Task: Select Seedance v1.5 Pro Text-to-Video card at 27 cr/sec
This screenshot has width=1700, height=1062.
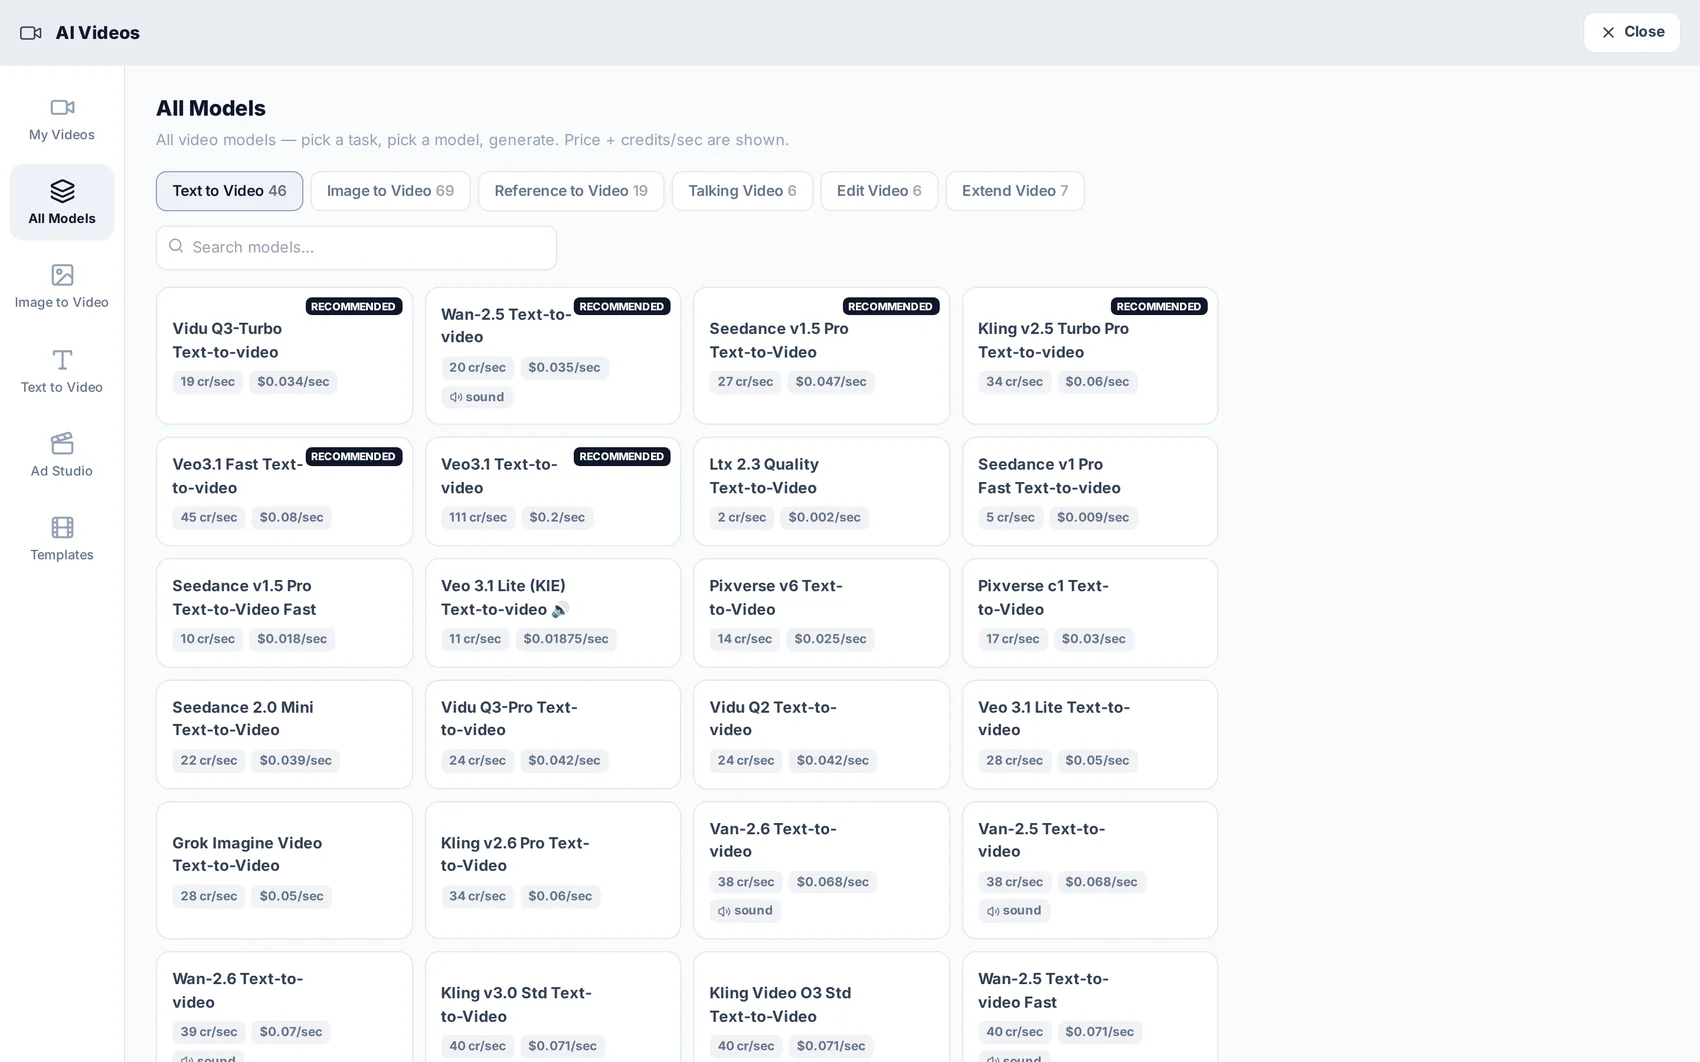Action: [x=821, y=355]
